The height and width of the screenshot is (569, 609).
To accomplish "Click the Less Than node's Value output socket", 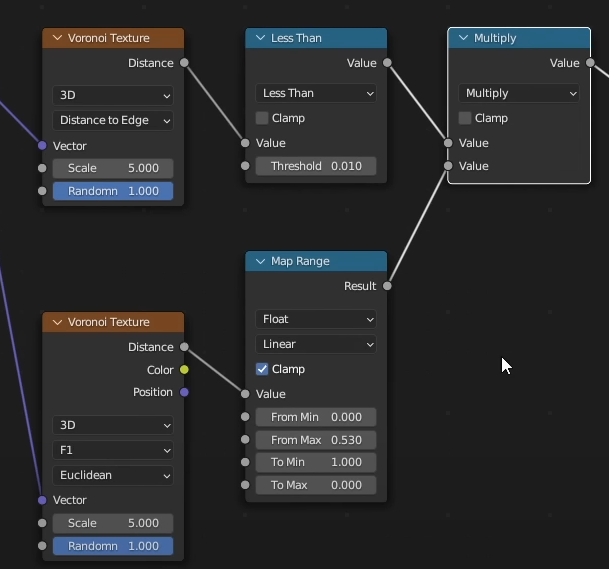I will click(387, 63).
